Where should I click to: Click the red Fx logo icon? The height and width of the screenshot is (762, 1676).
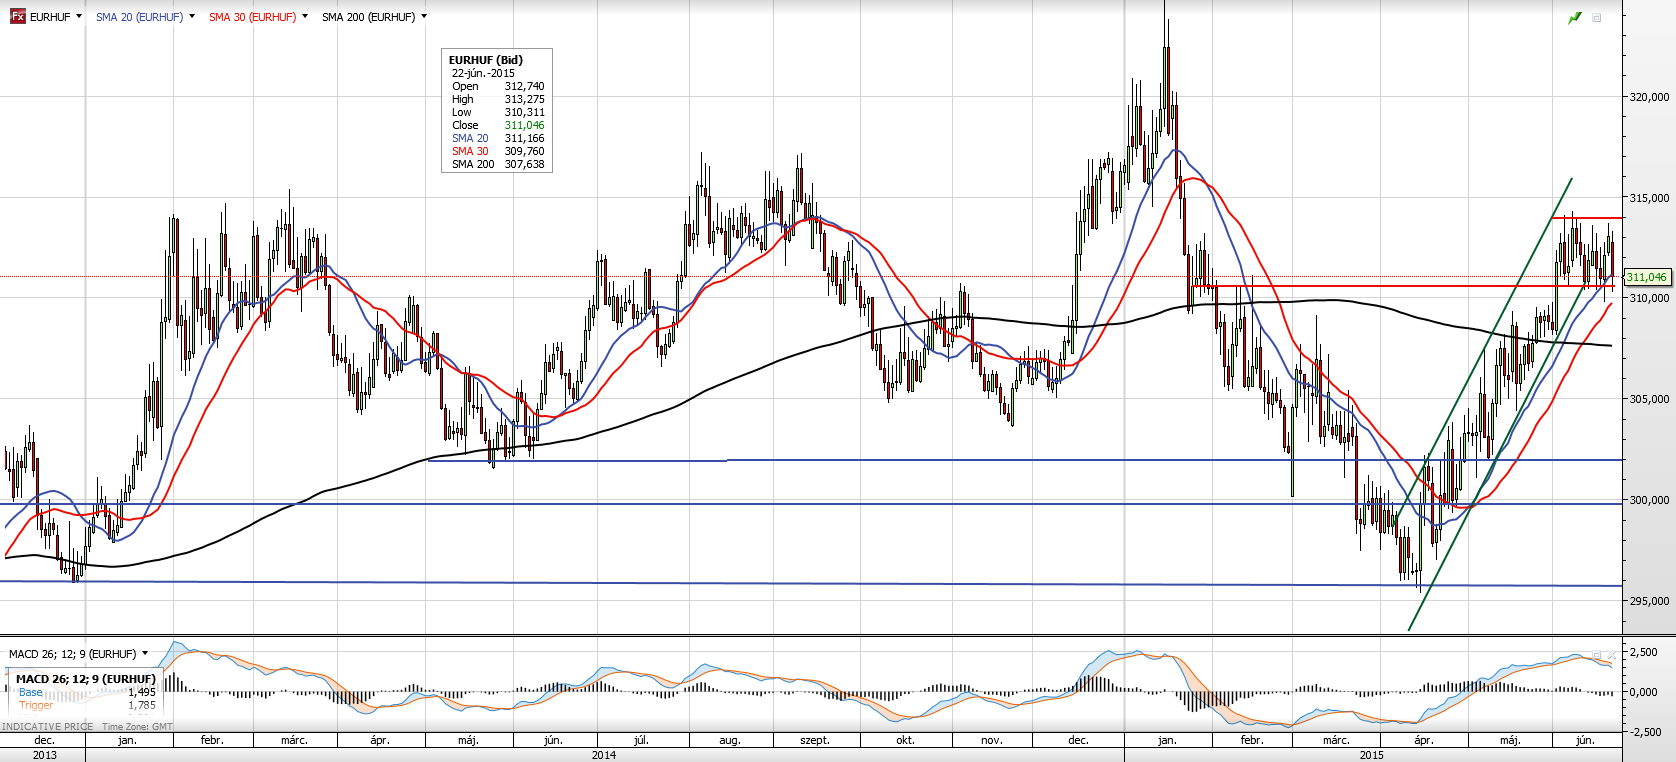(18, 17)
